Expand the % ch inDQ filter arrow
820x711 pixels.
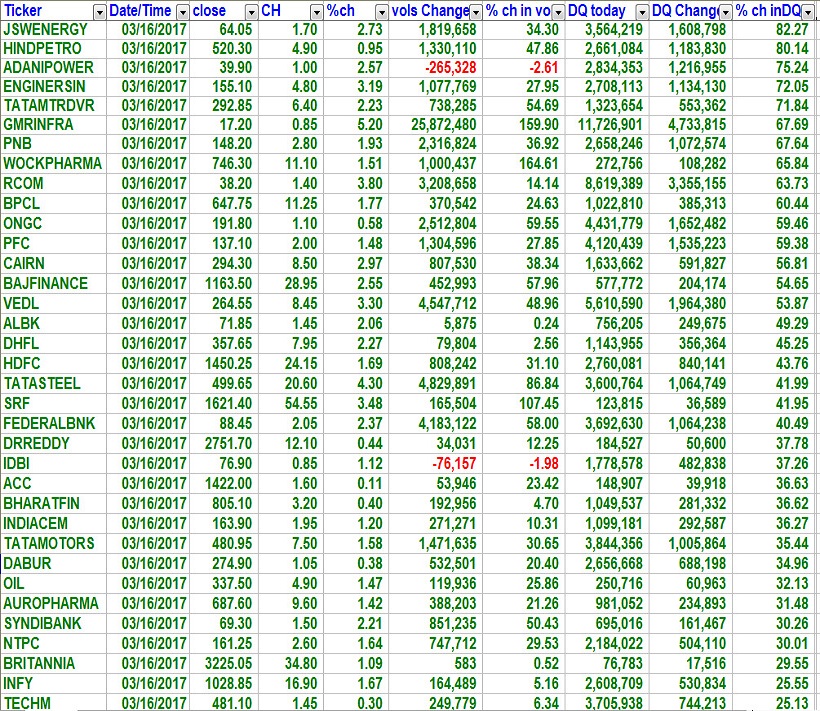(809, 12)
